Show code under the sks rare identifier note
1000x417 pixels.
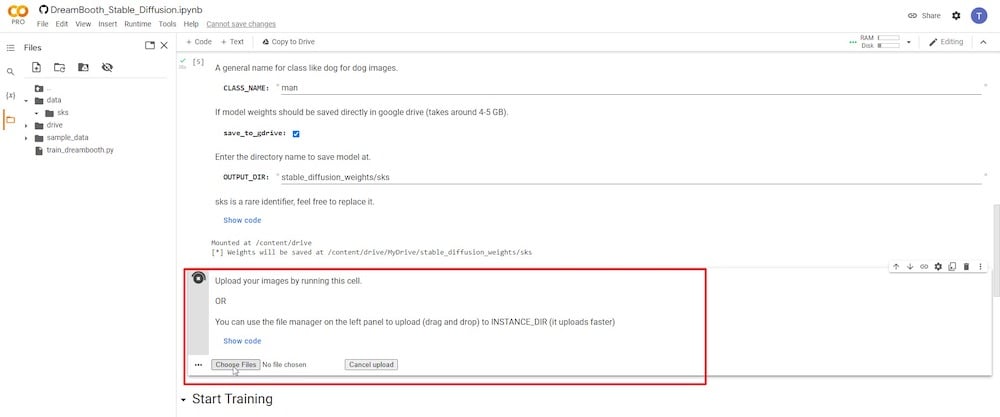tap(242, 221)
